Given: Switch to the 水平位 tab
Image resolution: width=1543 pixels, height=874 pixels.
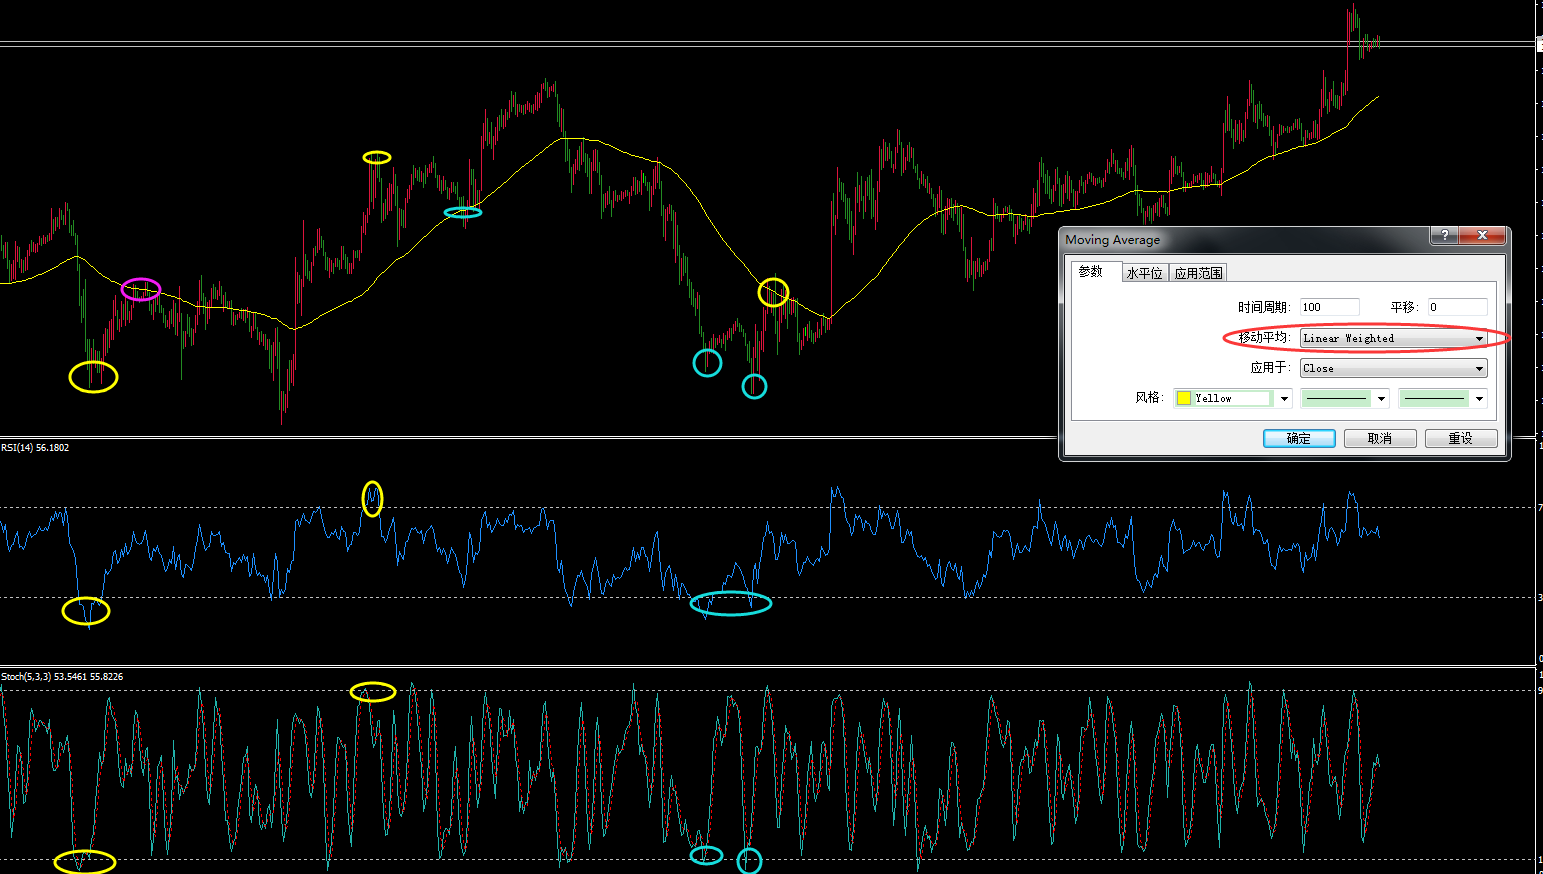Looking at the screenshot, I should pyautogui.click(x=1144, y=273).
